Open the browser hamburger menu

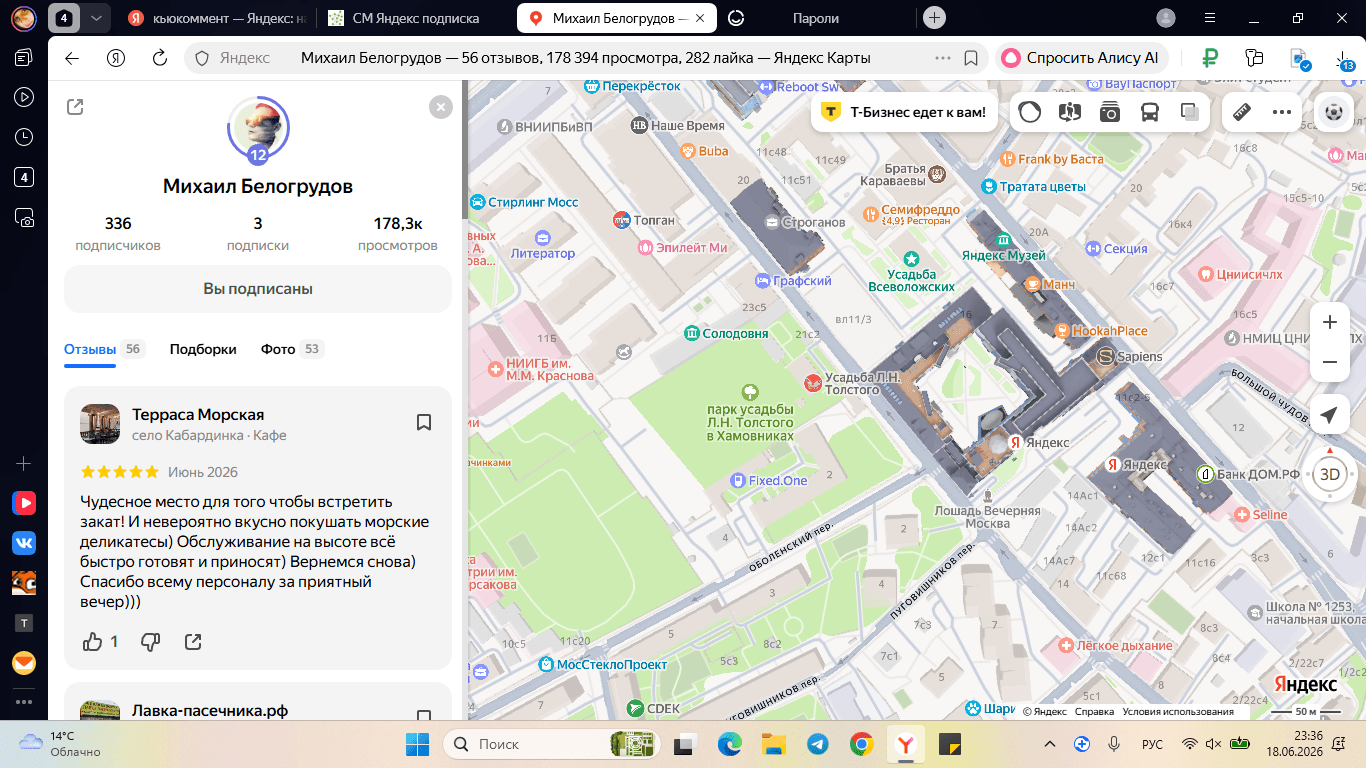click(1210, 18)
